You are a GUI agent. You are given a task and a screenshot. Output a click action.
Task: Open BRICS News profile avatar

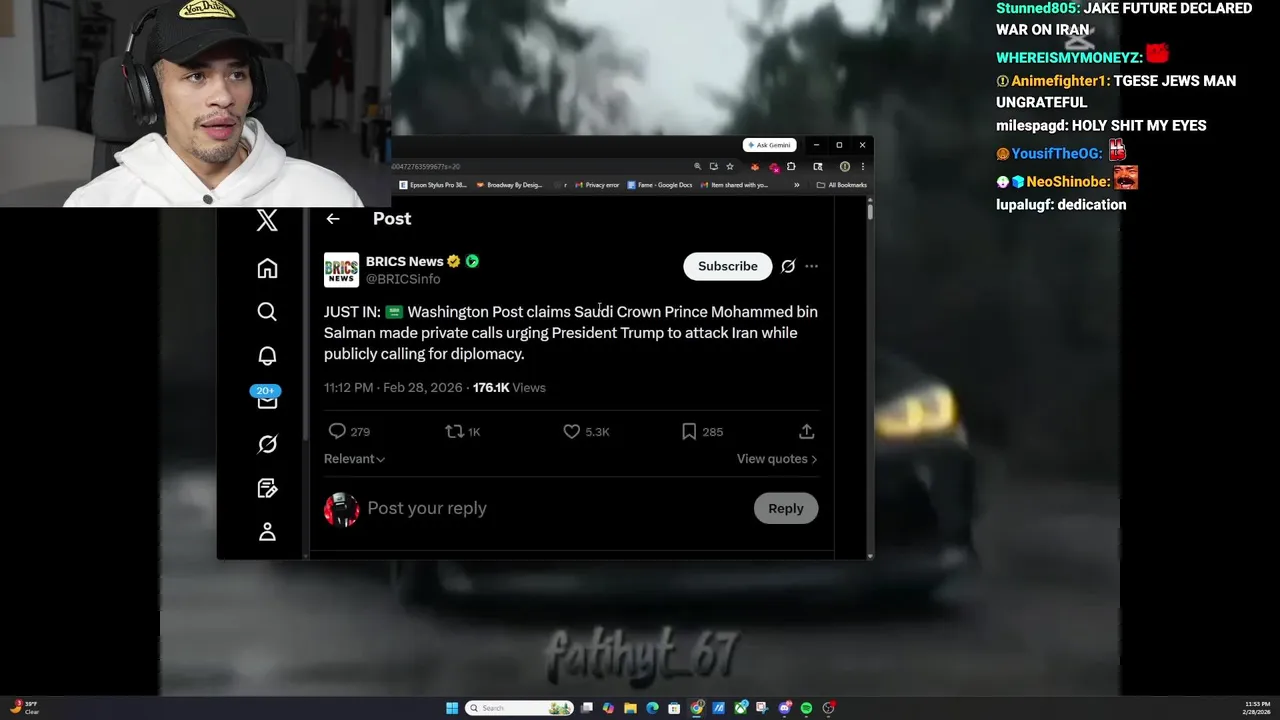[x=341, y=270]
